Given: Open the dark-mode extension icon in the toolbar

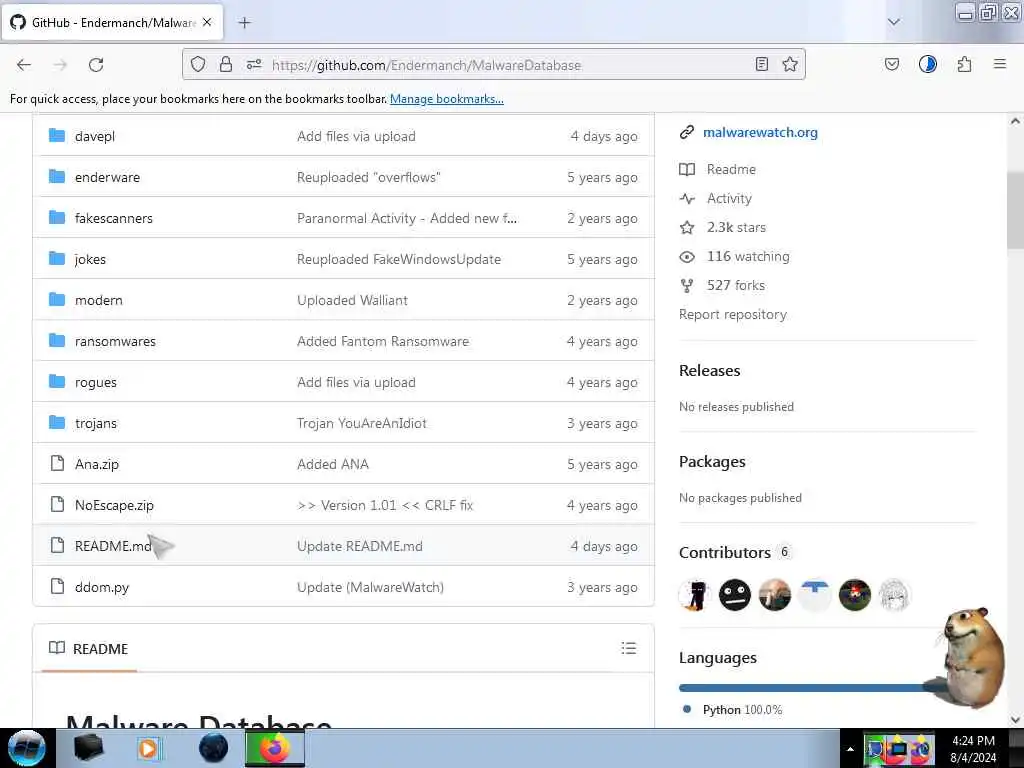Looking at the screenshot, I should pyautogui.click(x=928, y=64).
